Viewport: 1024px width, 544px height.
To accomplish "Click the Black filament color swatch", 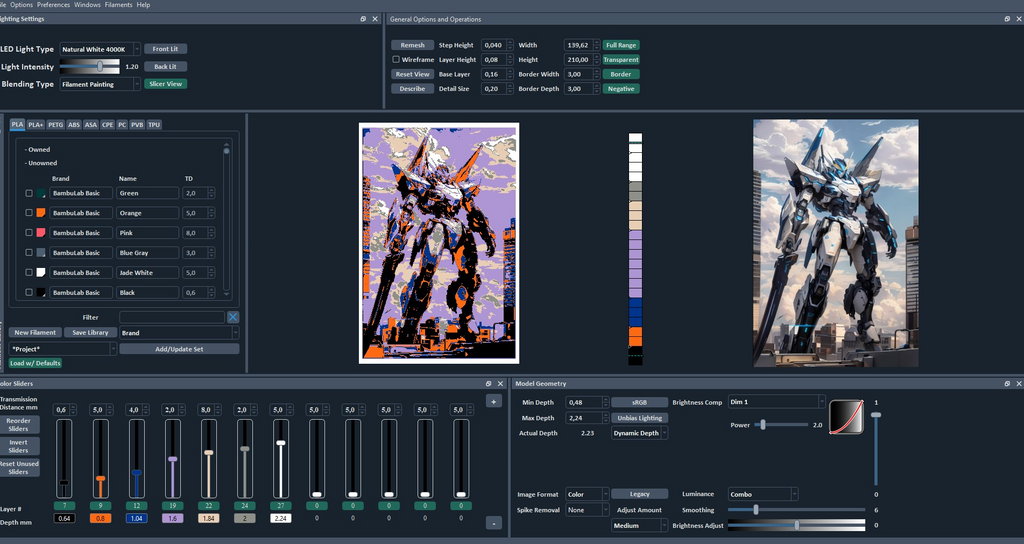I will (40, 293).
